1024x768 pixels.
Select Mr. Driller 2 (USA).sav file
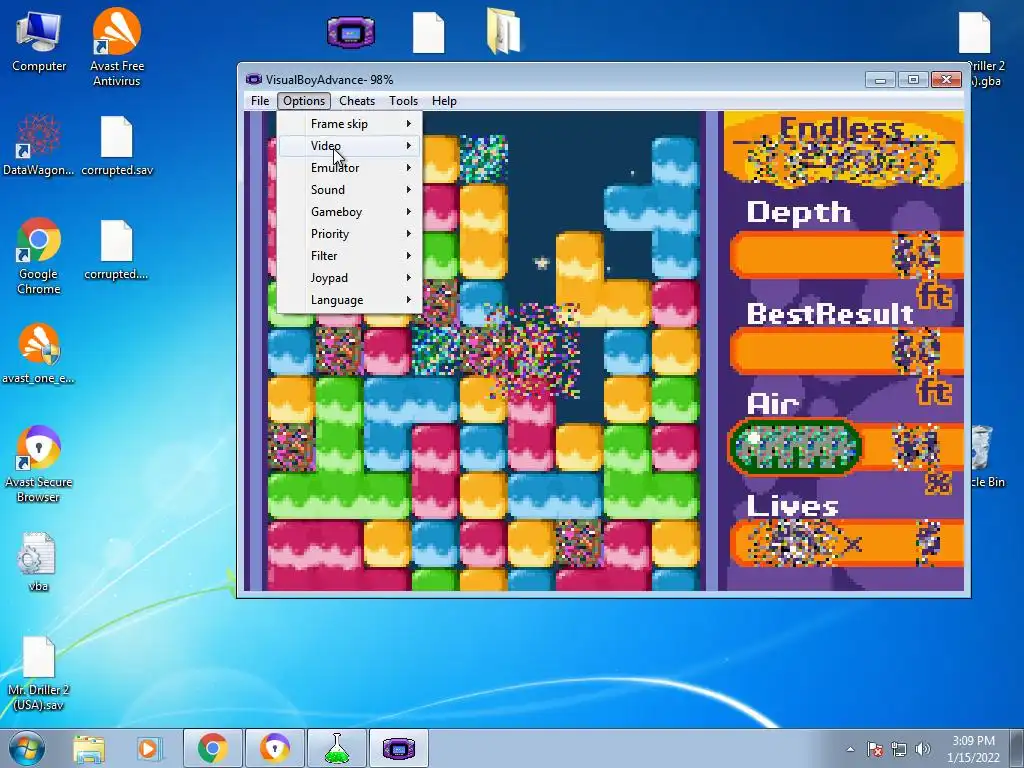[39, 673]
